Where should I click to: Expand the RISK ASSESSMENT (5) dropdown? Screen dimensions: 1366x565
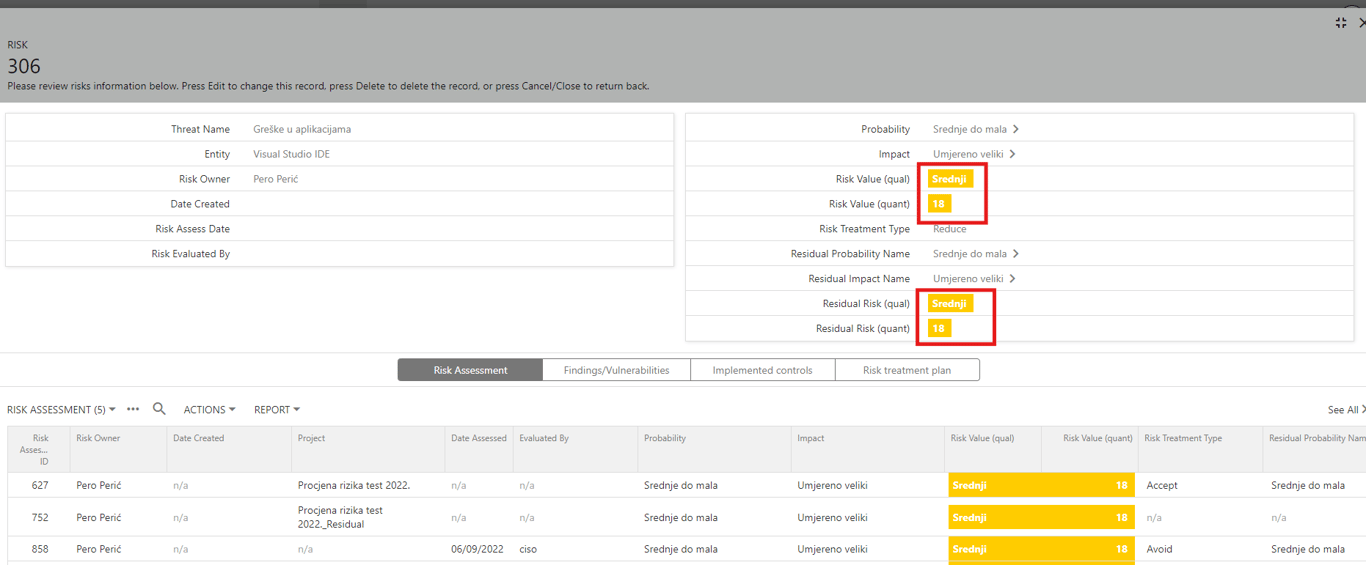pos(61,409)
